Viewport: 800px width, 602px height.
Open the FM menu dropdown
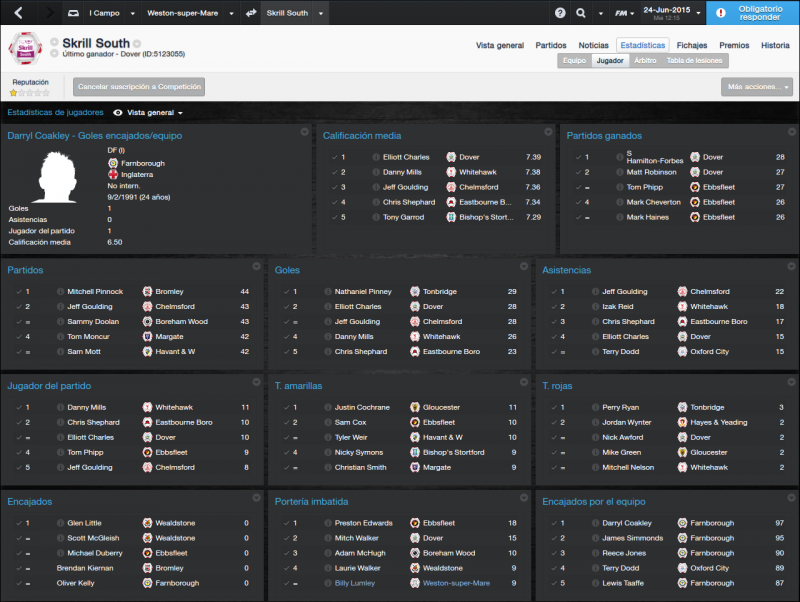click(624, 13)
